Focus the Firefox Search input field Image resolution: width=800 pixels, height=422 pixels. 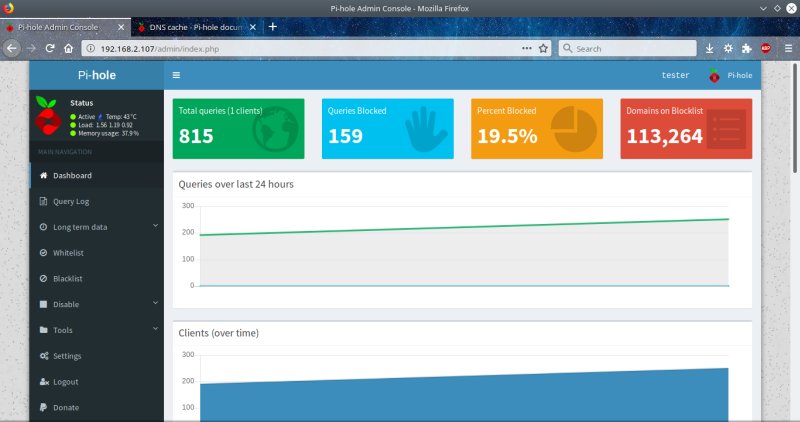[x=628, y=48]
